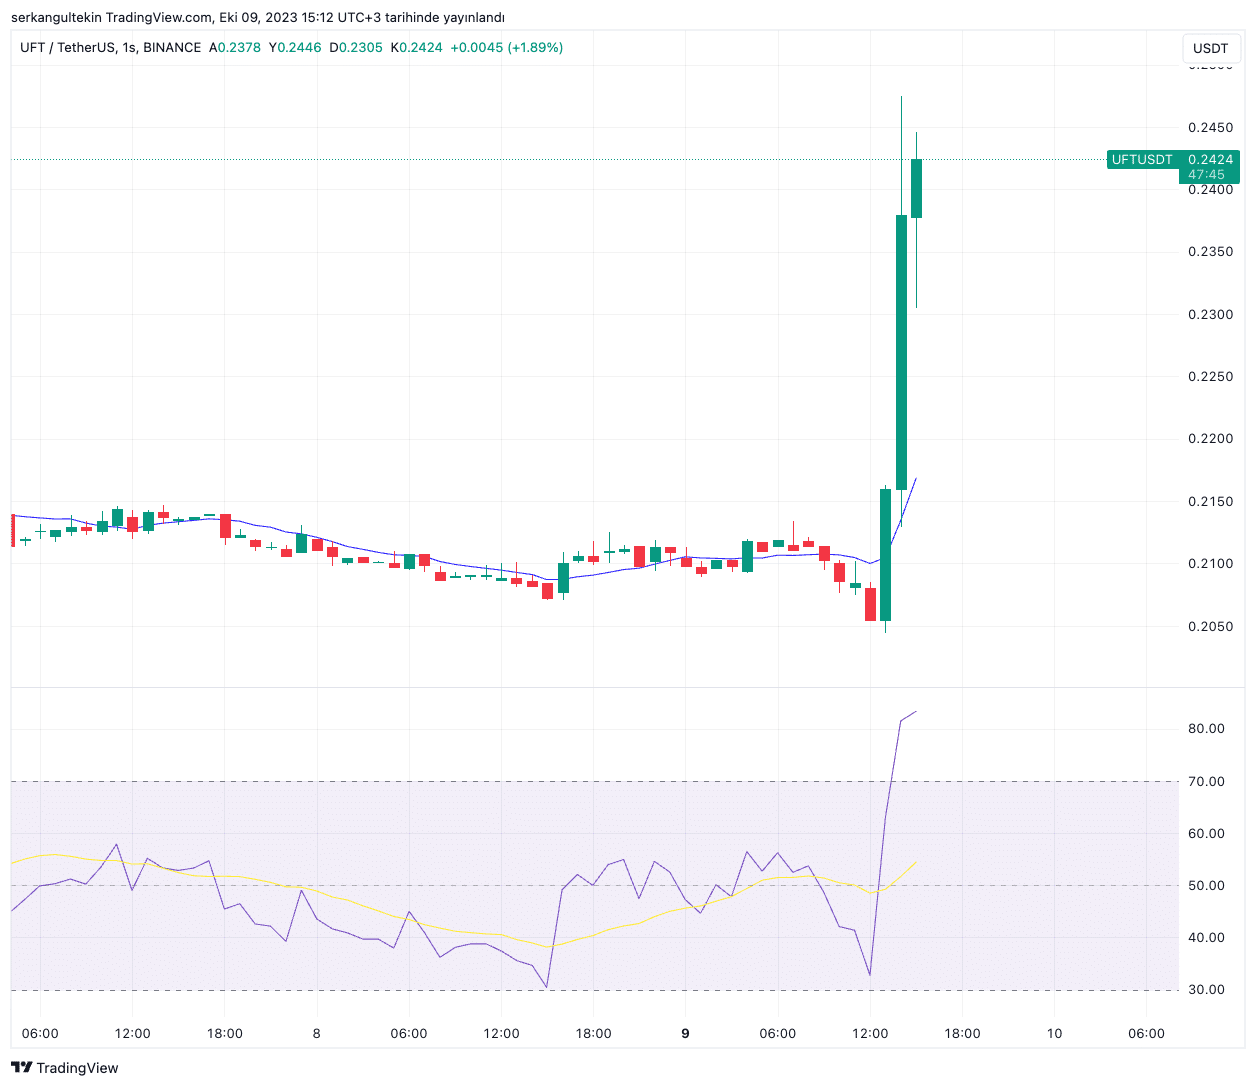
Task: Click the +0.0045 (+1.89%) change value
Action: [506, 47]
